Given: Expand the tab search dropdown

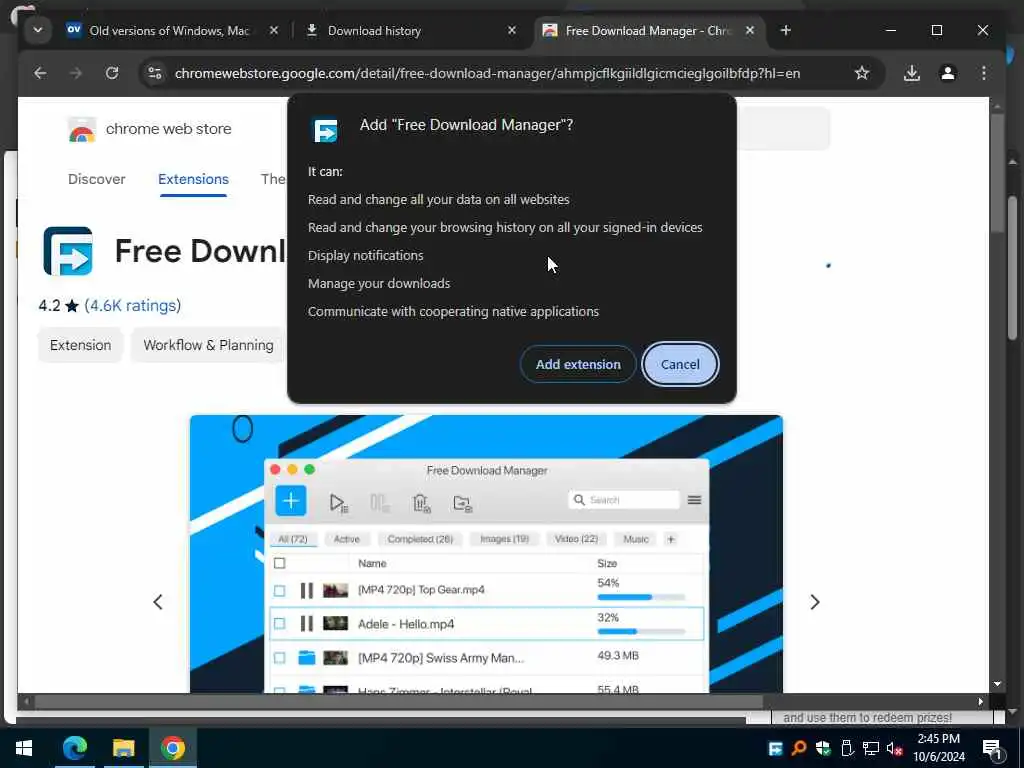Looking at the screenshot, I should tap(38, 30).
